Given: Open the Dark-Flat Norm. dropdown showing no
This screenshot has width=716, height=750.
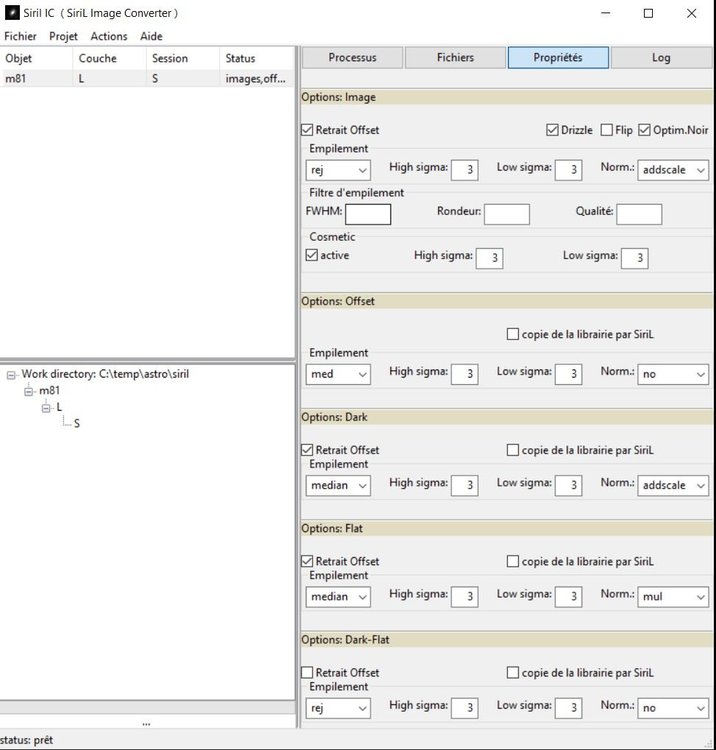Looking at the screenshot, I should tap(673, 708).
